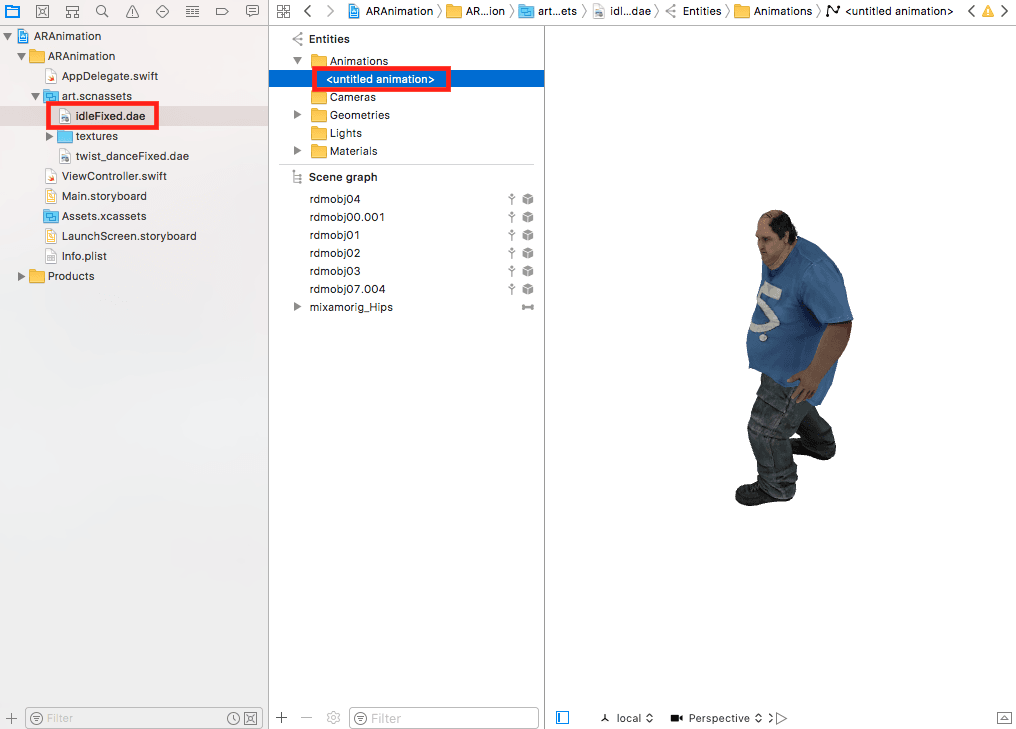Screen dimensions: 1016x729
Task: Toggle the cube icon beside rdmobj04
Action: coord(528,199)
